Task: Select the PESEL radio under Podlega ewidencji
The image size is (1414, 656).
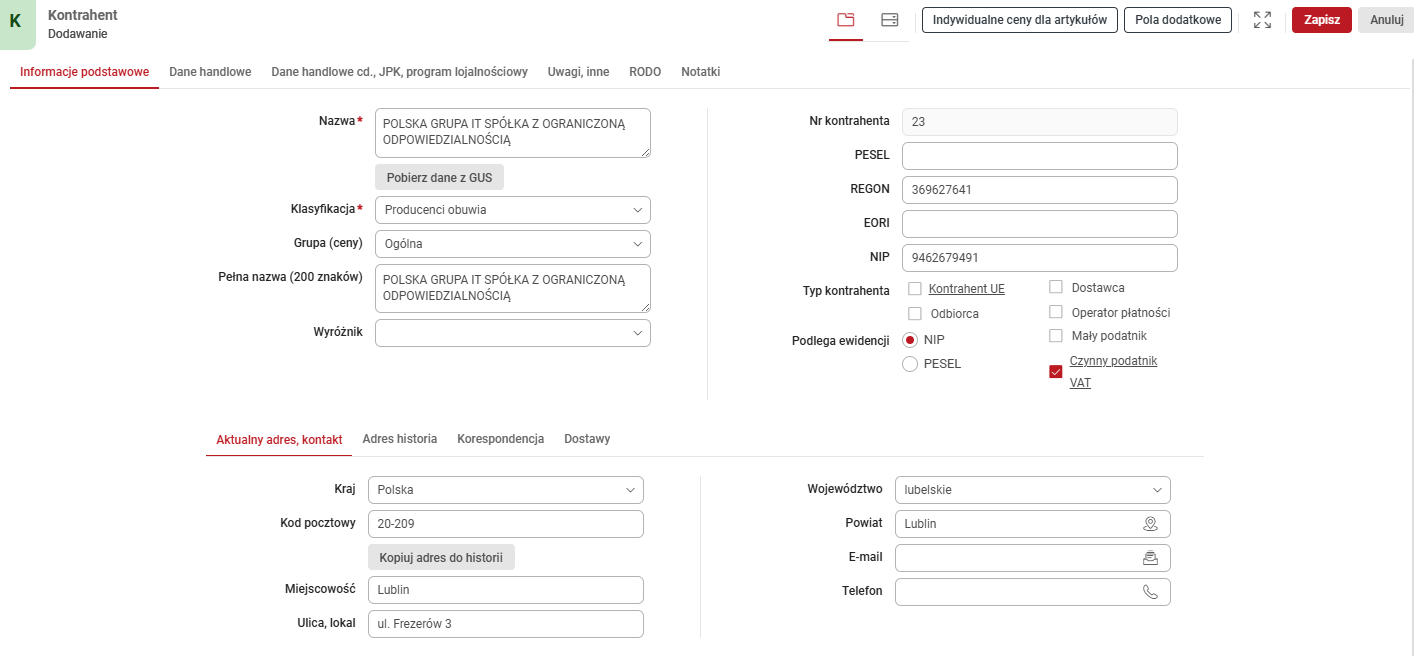Action: click(910, 364)
